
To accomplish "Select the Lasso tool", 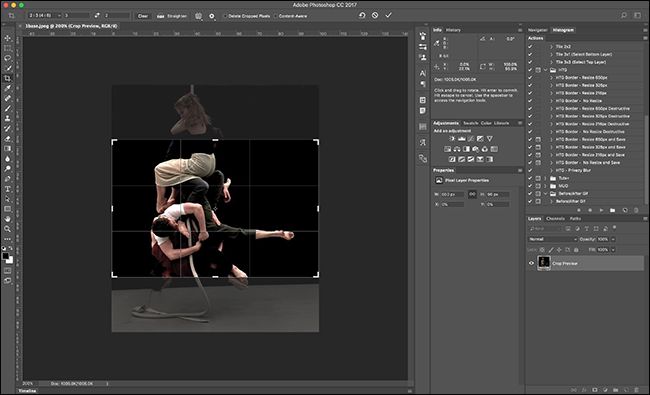I will coord(7,58).
